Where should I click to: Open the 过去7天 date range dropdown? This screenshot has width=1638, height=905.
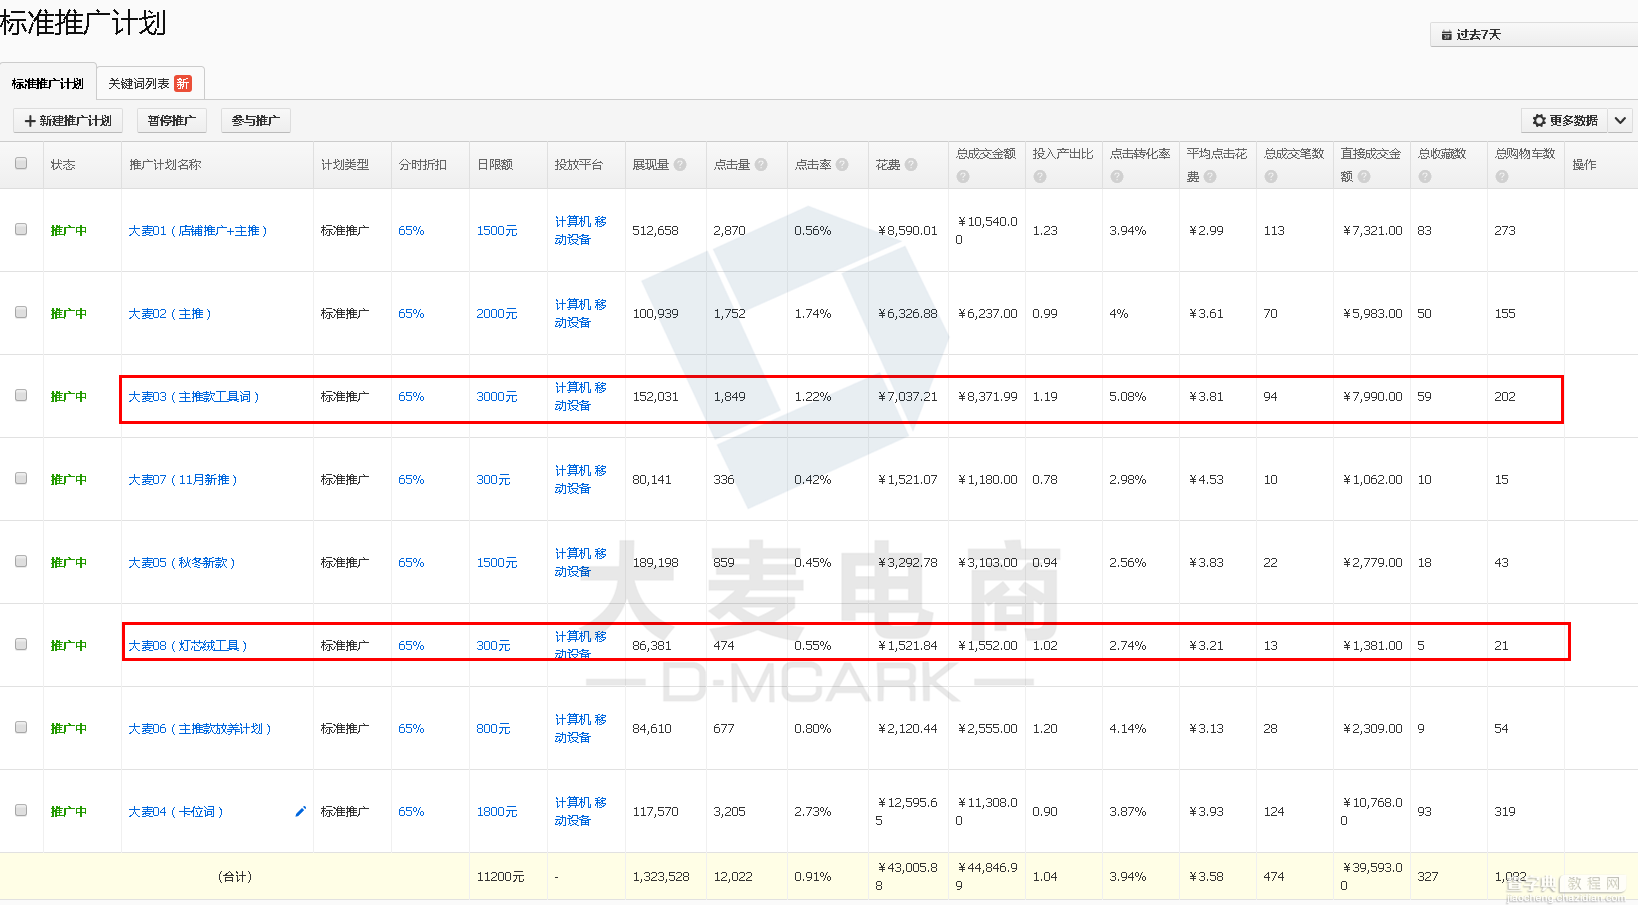point(1534,35)
